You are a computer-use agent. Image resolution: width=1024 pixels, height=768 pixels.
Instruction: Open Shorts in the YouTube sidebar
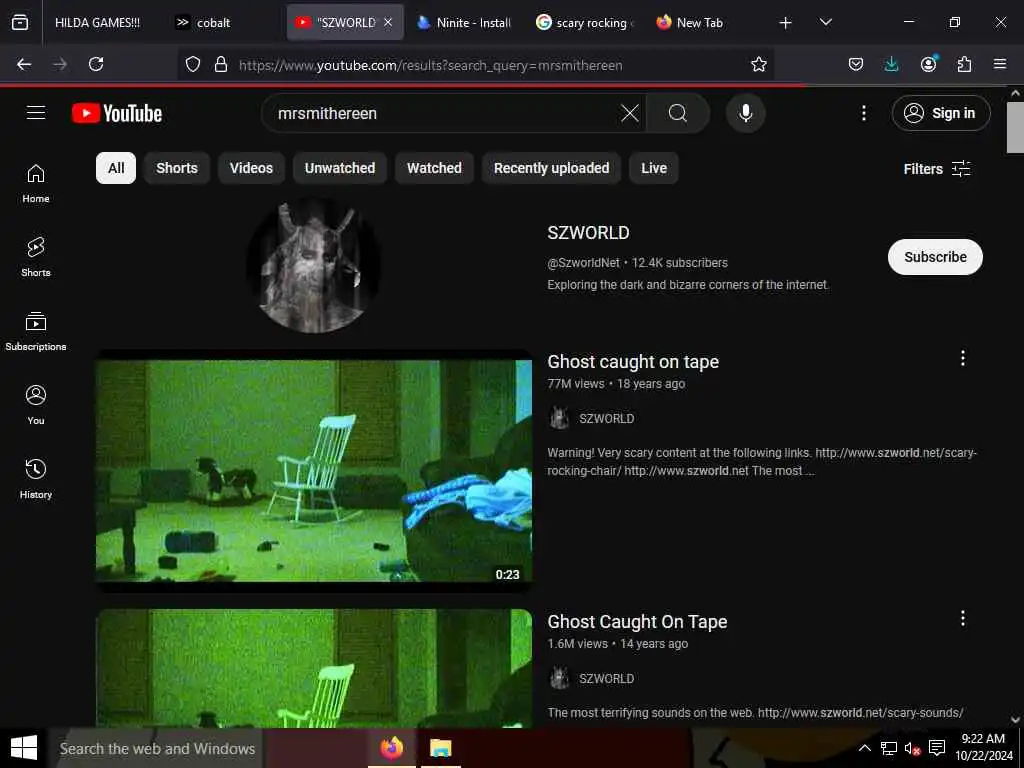pos(36,257)
